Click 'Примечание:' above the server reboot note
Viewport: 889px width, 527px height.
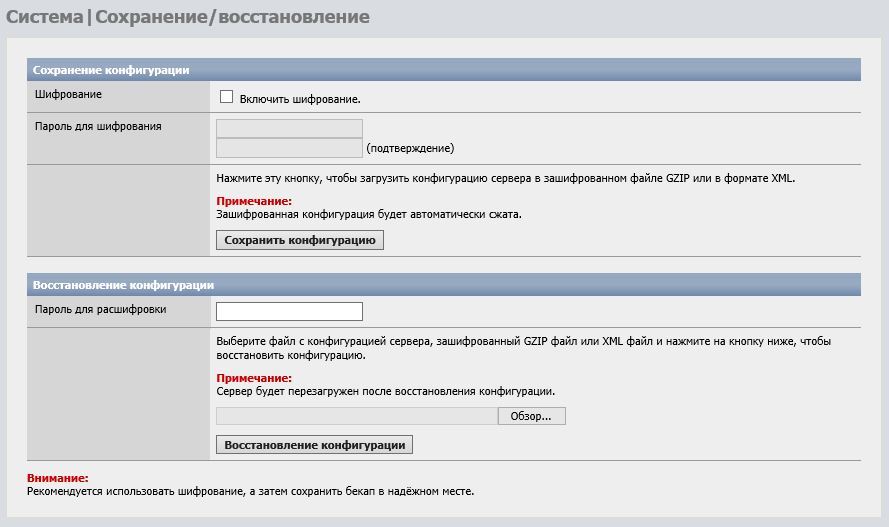[x=254, y=378]
